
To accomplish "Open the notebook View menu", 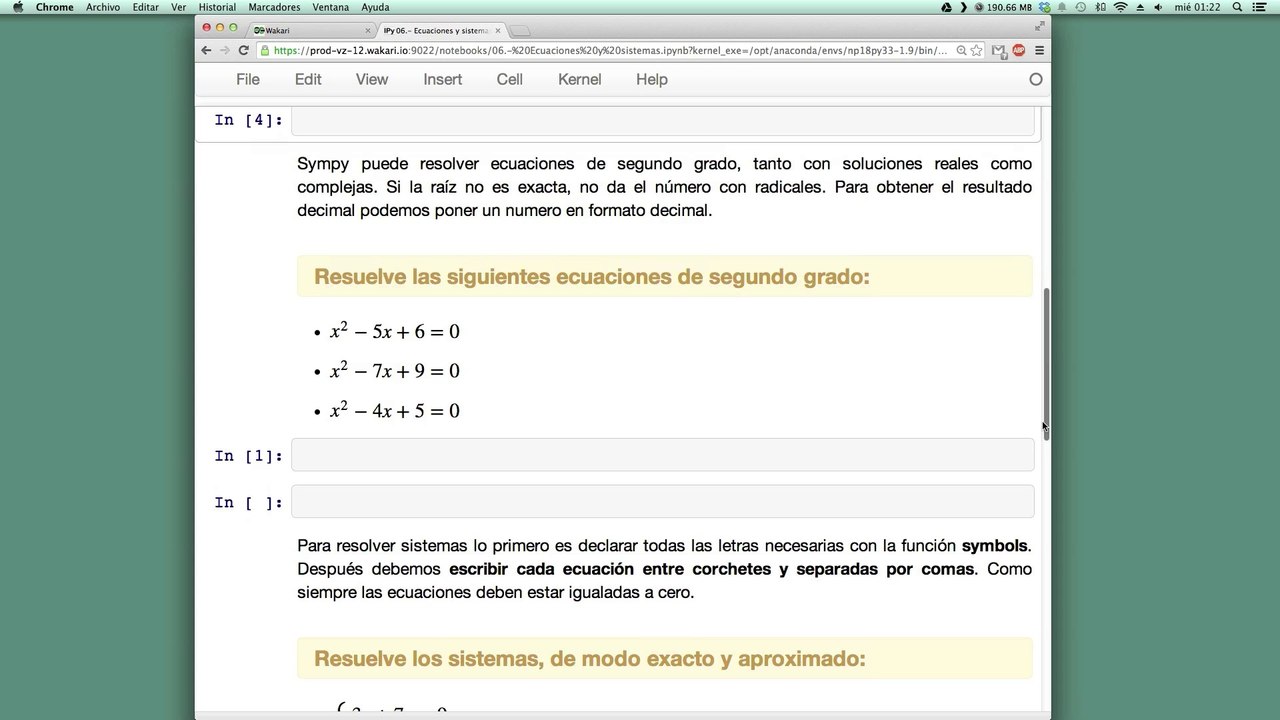I will pyautogui.click(x=372, y=79).
